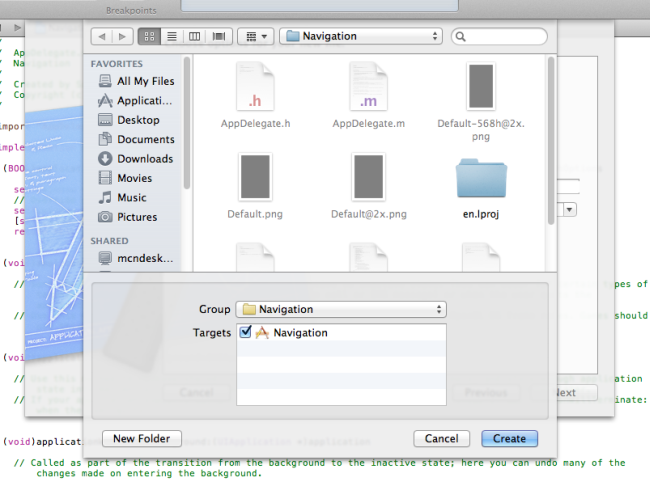Select Desktop in the sidebar

[129, 120]
